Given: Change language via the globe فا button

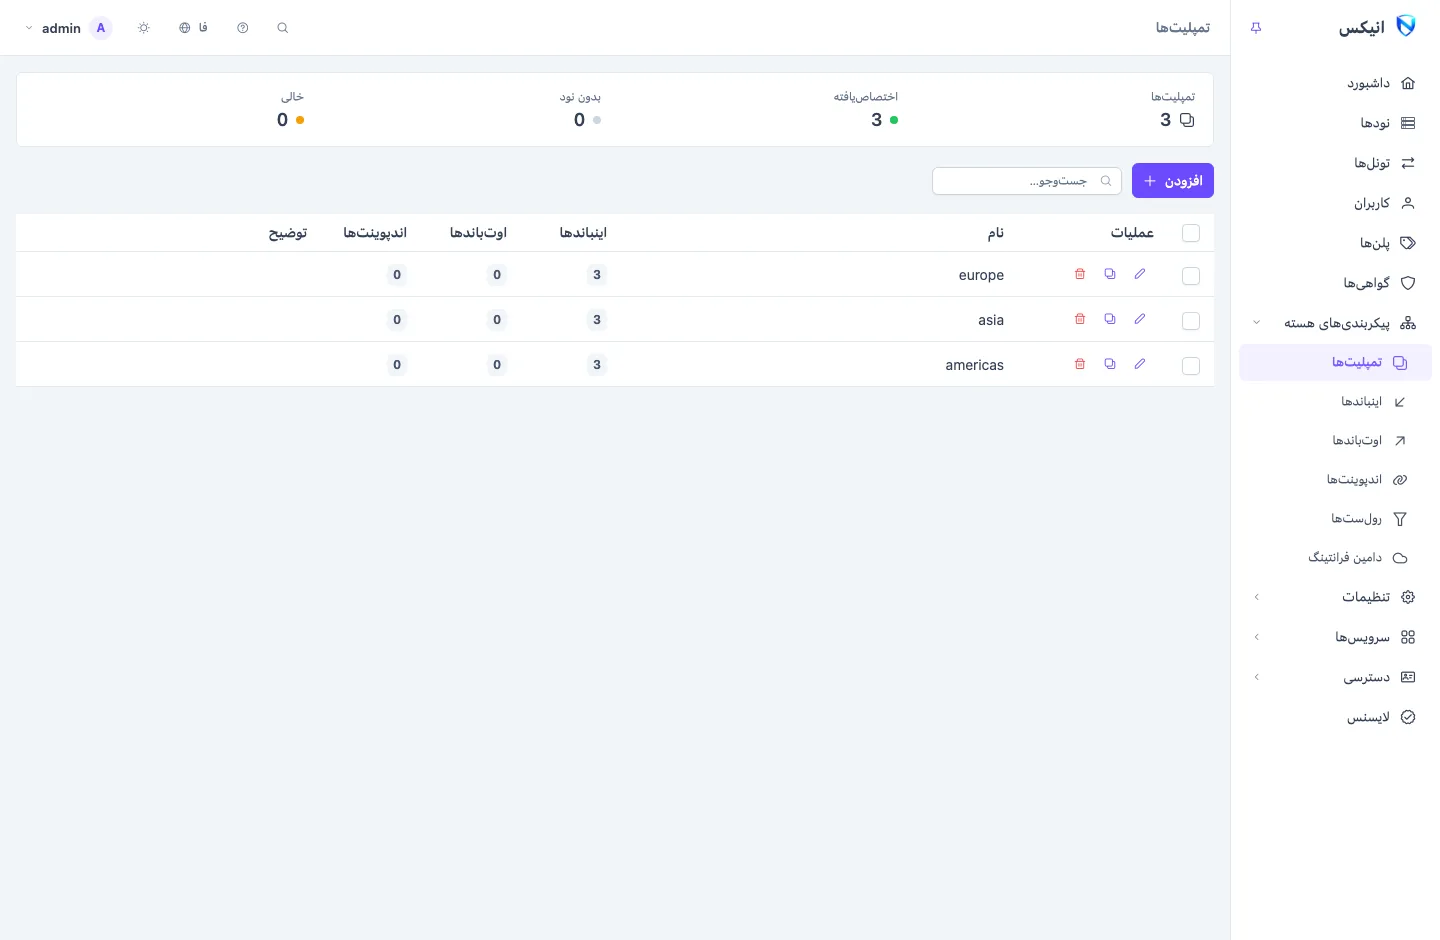Looking at the screenshot, I should (x=194, y=28).
